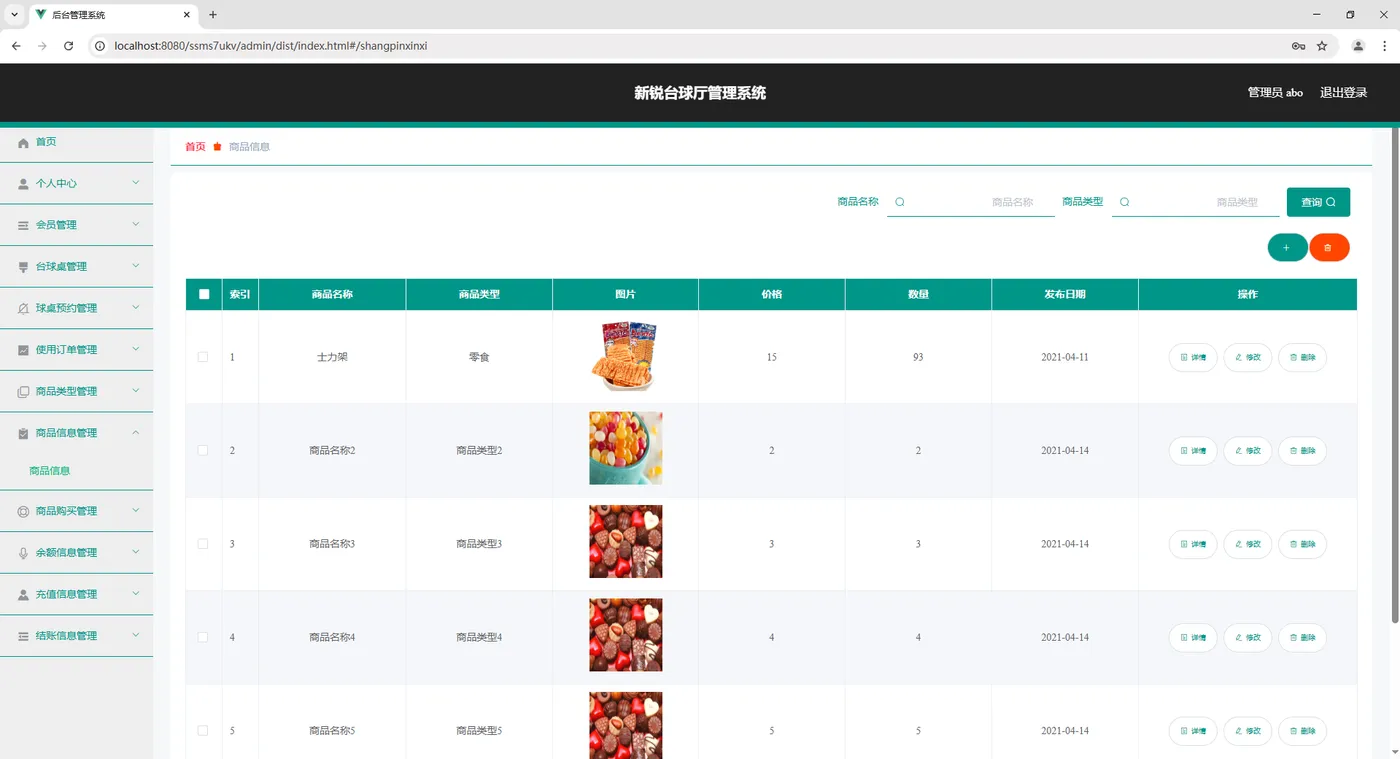The width and height of the screenshot is (1400, 759).
Task: Check the box for 商品名称2 row
Action: (203, 451)
